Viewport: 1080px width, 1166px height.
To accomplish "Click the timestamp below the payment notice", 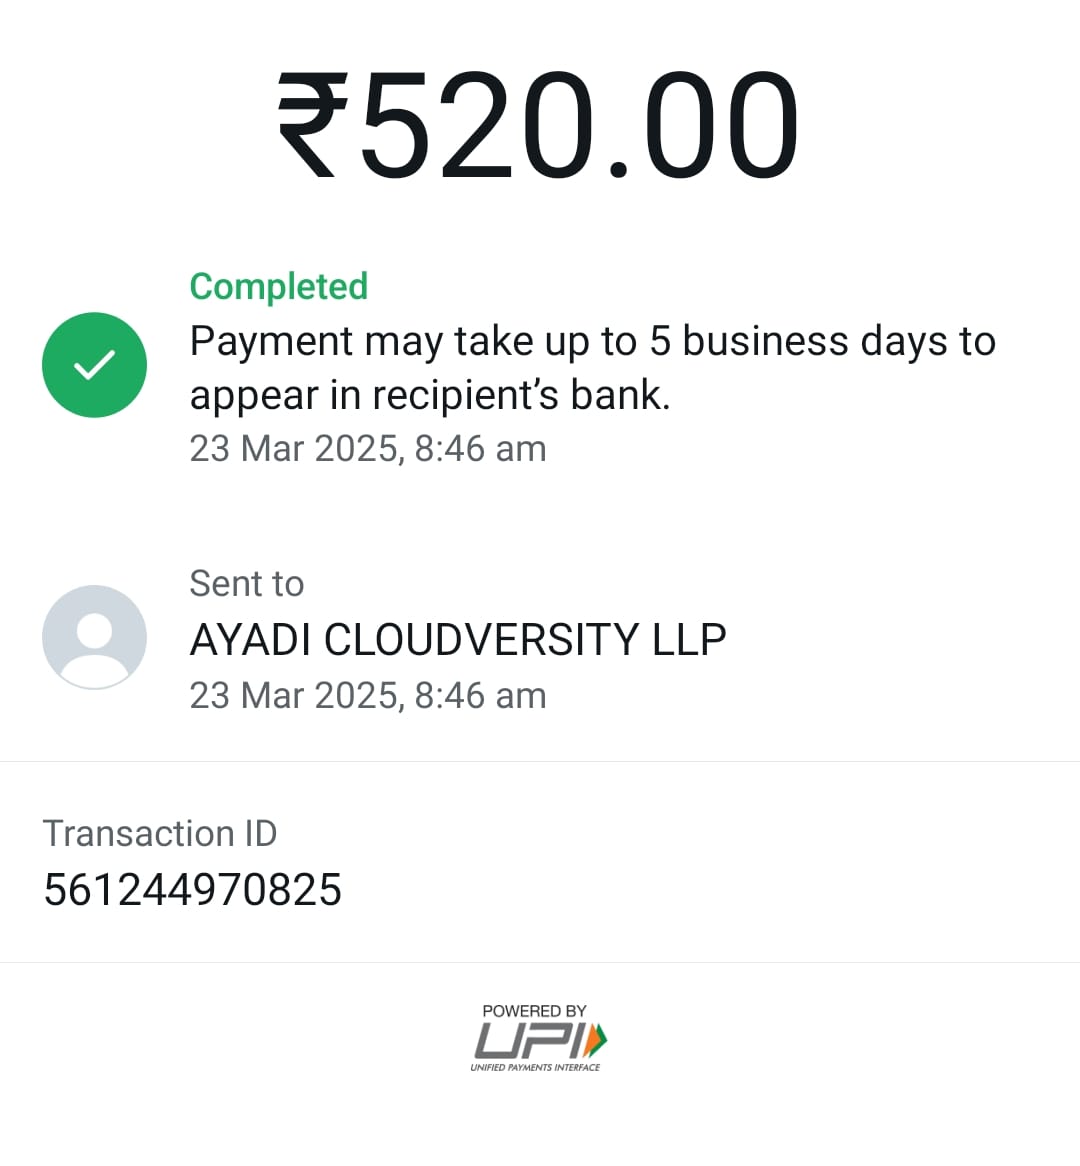I will [x=368, y=448].
